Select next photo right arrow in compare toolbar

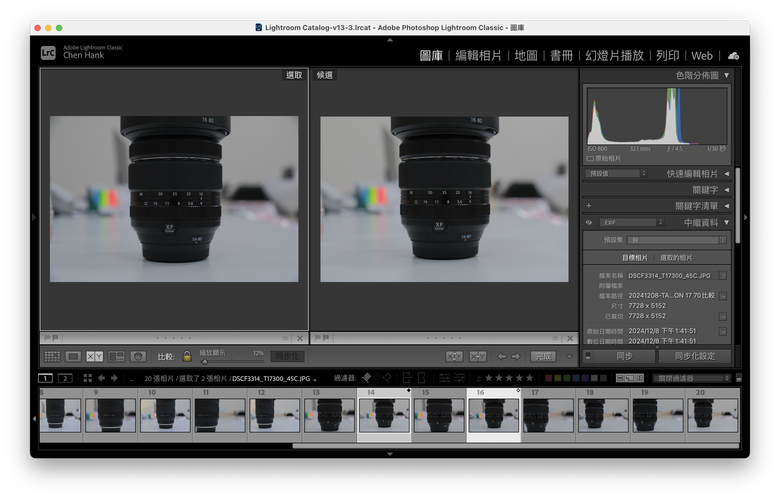[x=515, y=356]
